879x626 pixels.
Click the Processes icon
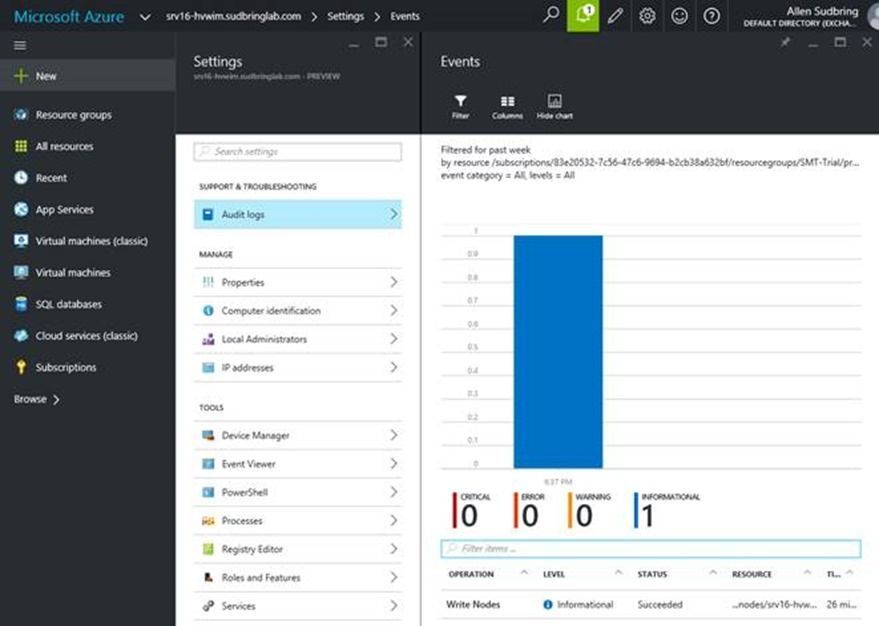(208, 521)
